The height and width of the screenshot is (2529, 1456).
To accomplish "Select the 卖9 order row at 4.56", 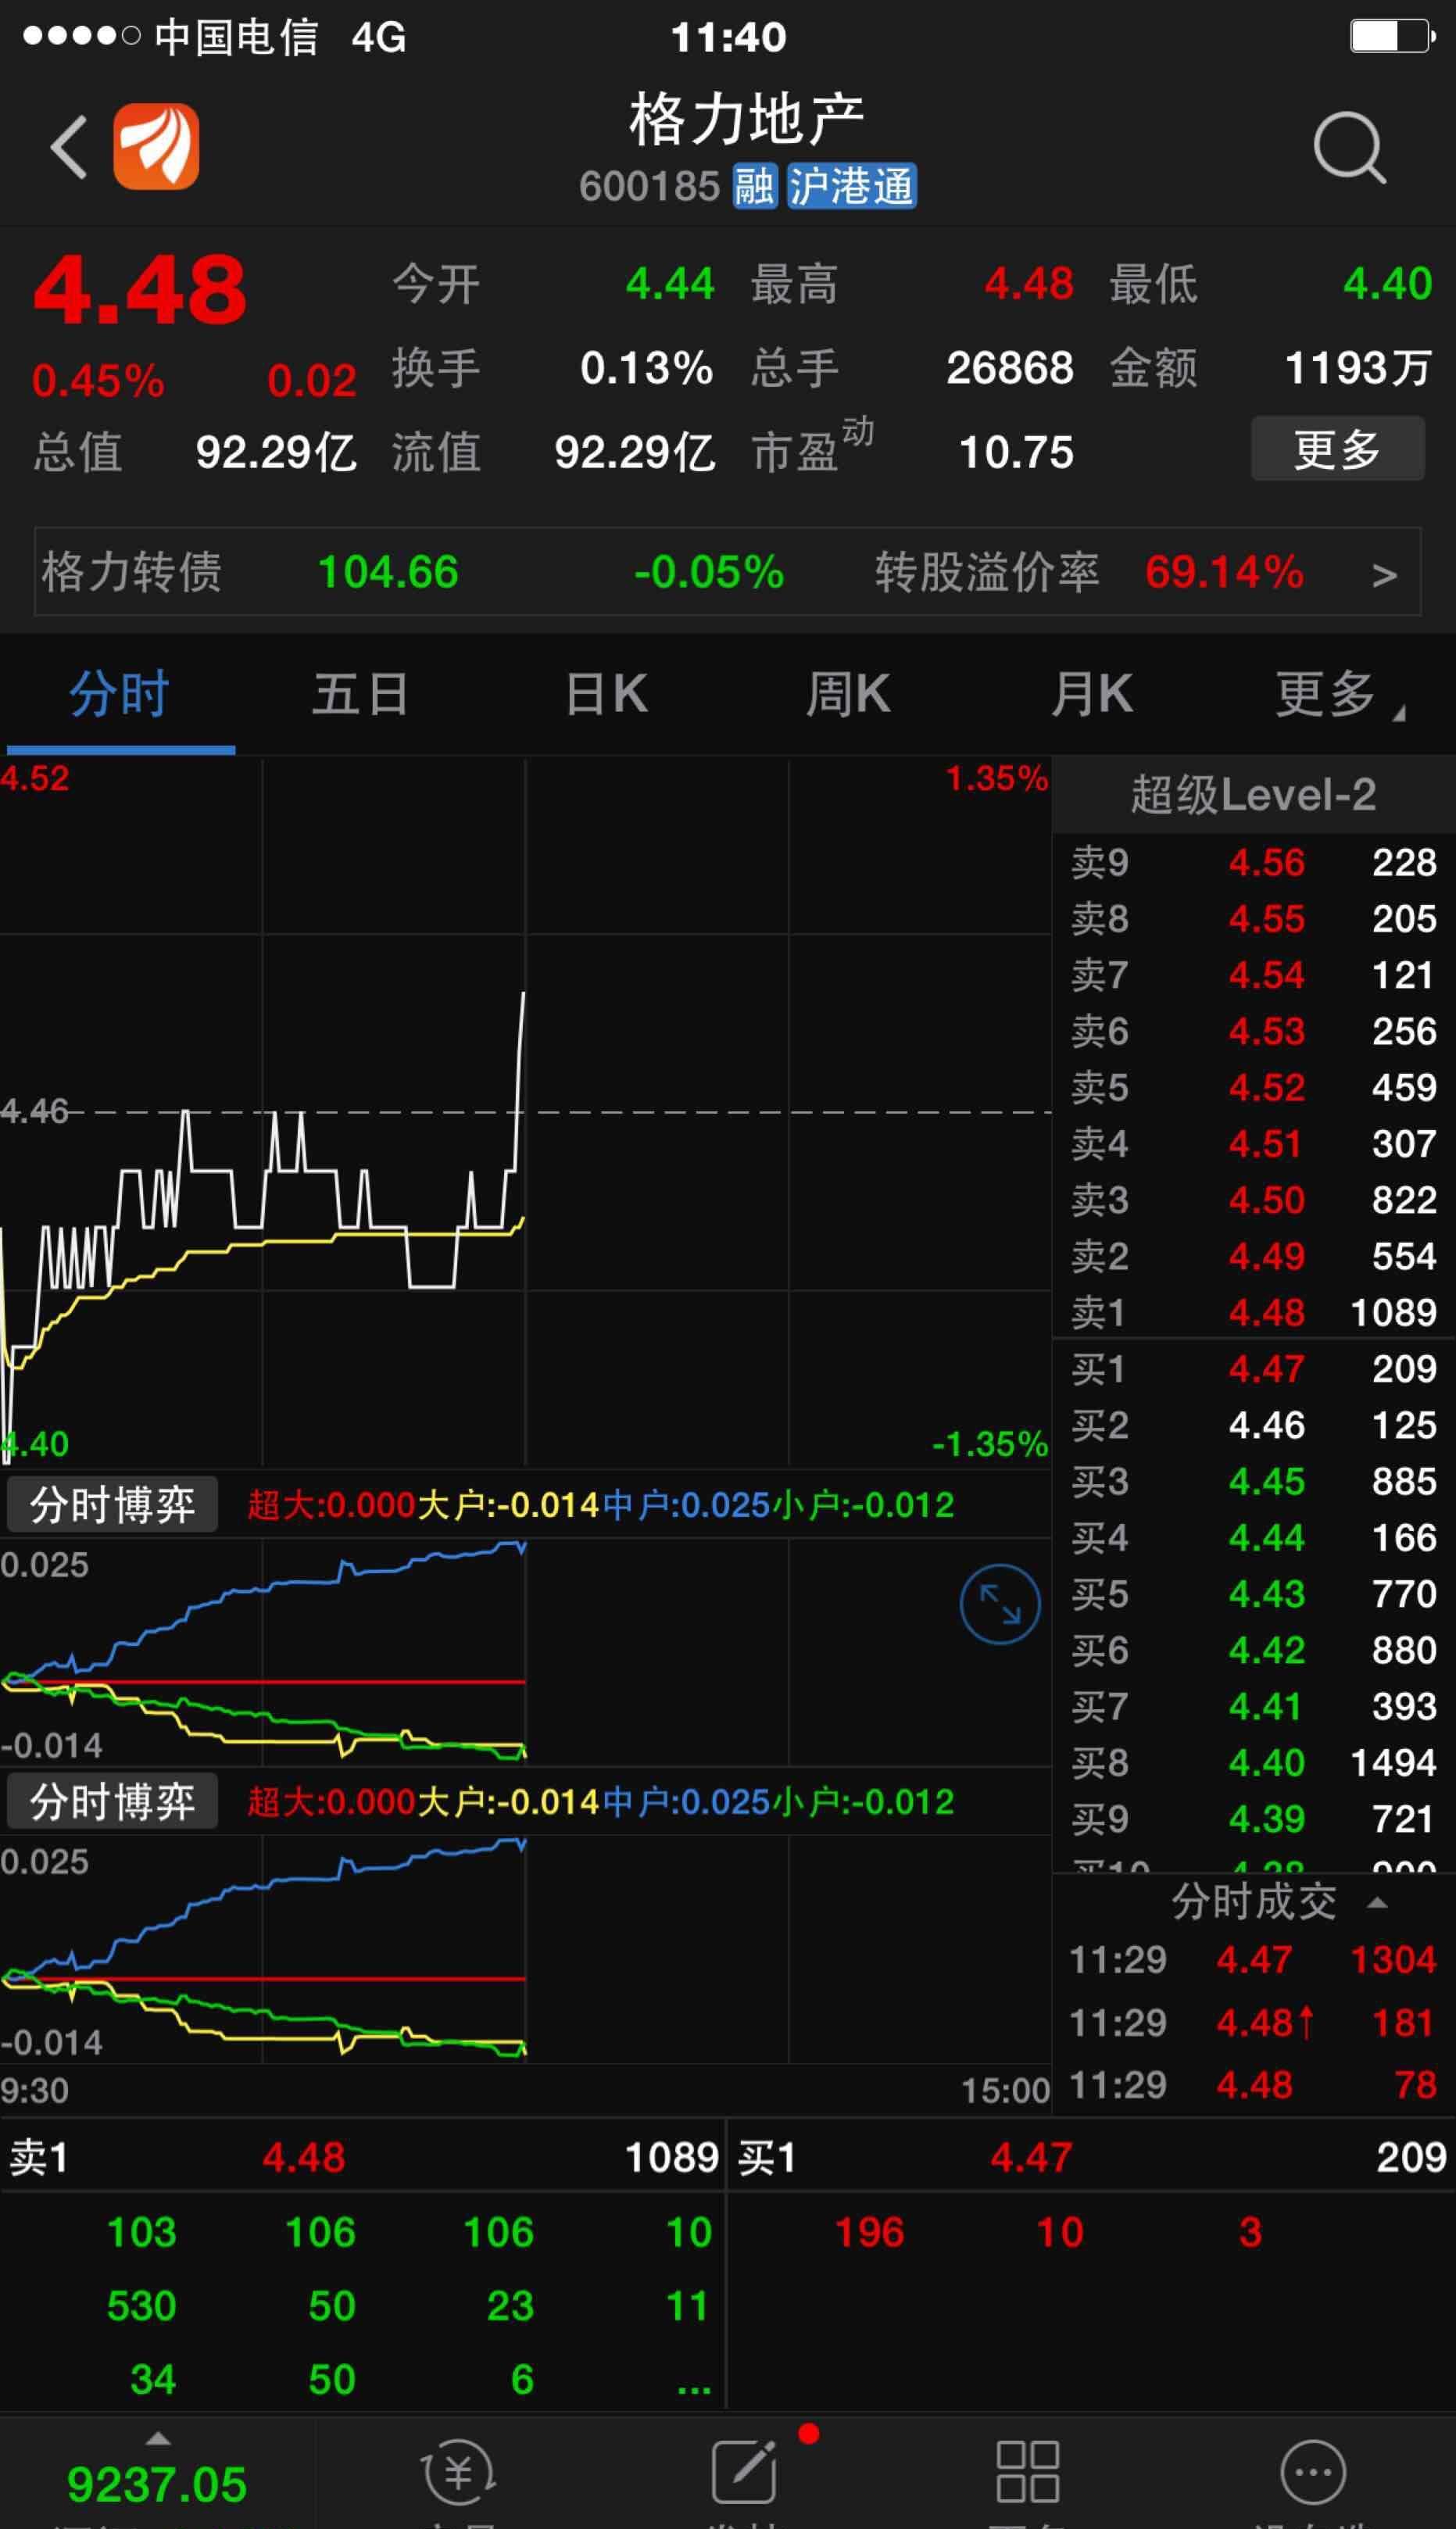I will coord(1253,862).
